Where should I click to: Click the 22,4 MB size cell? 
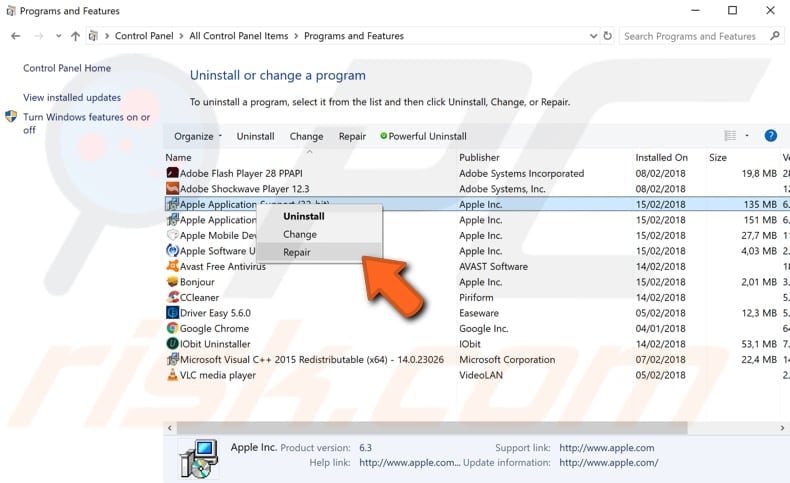click(x=759, y=359)
